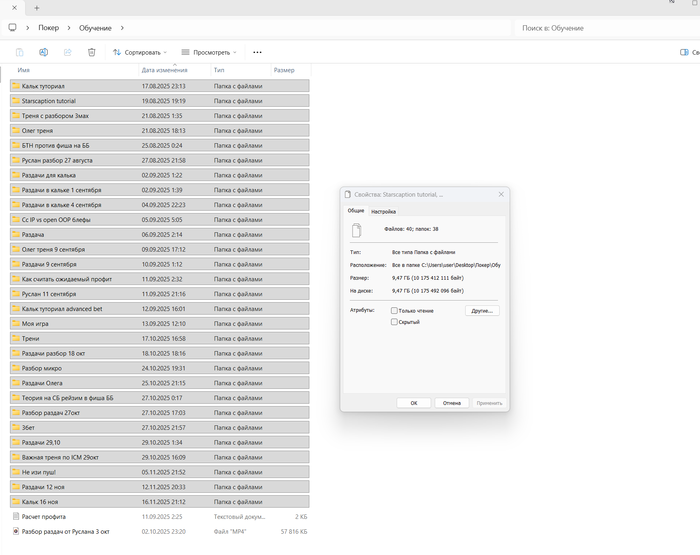Image resolution: width=700 pixels, height=555 pixels.
Task: Select Олег треня 9 сентября folder
Action: (159, 249)
